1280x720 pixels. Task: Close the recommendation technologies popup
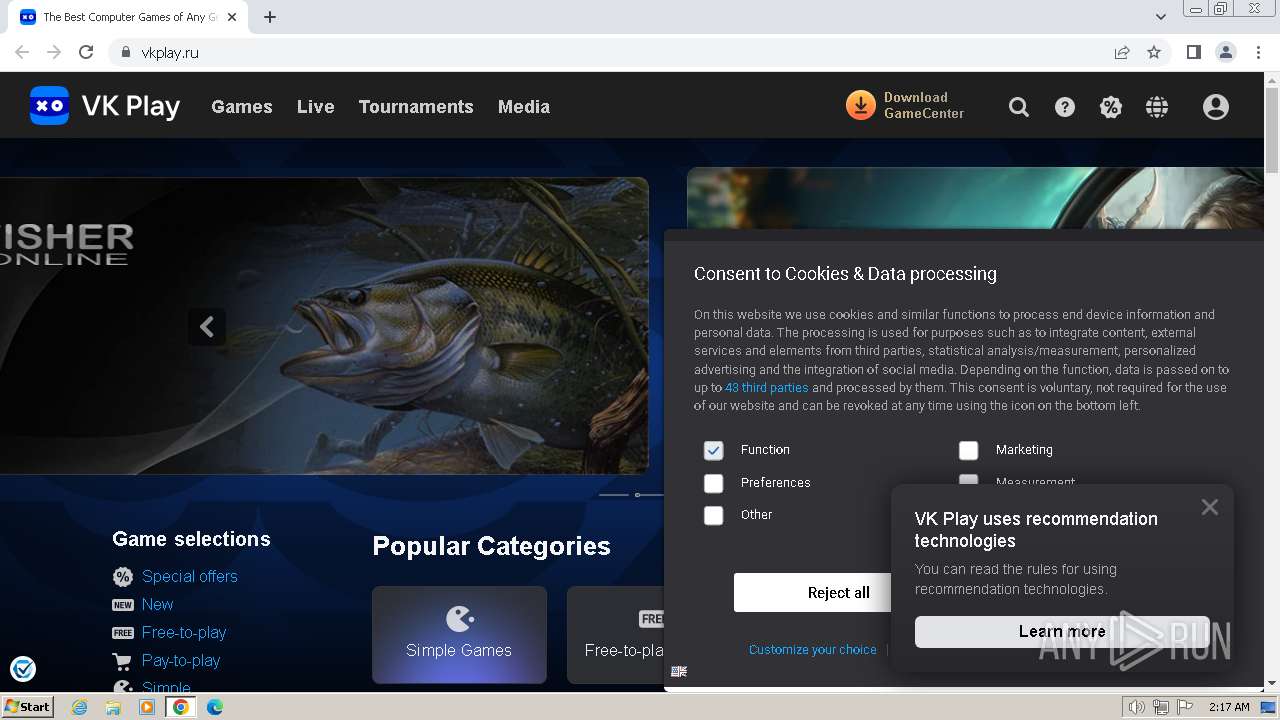[1210, 507]
